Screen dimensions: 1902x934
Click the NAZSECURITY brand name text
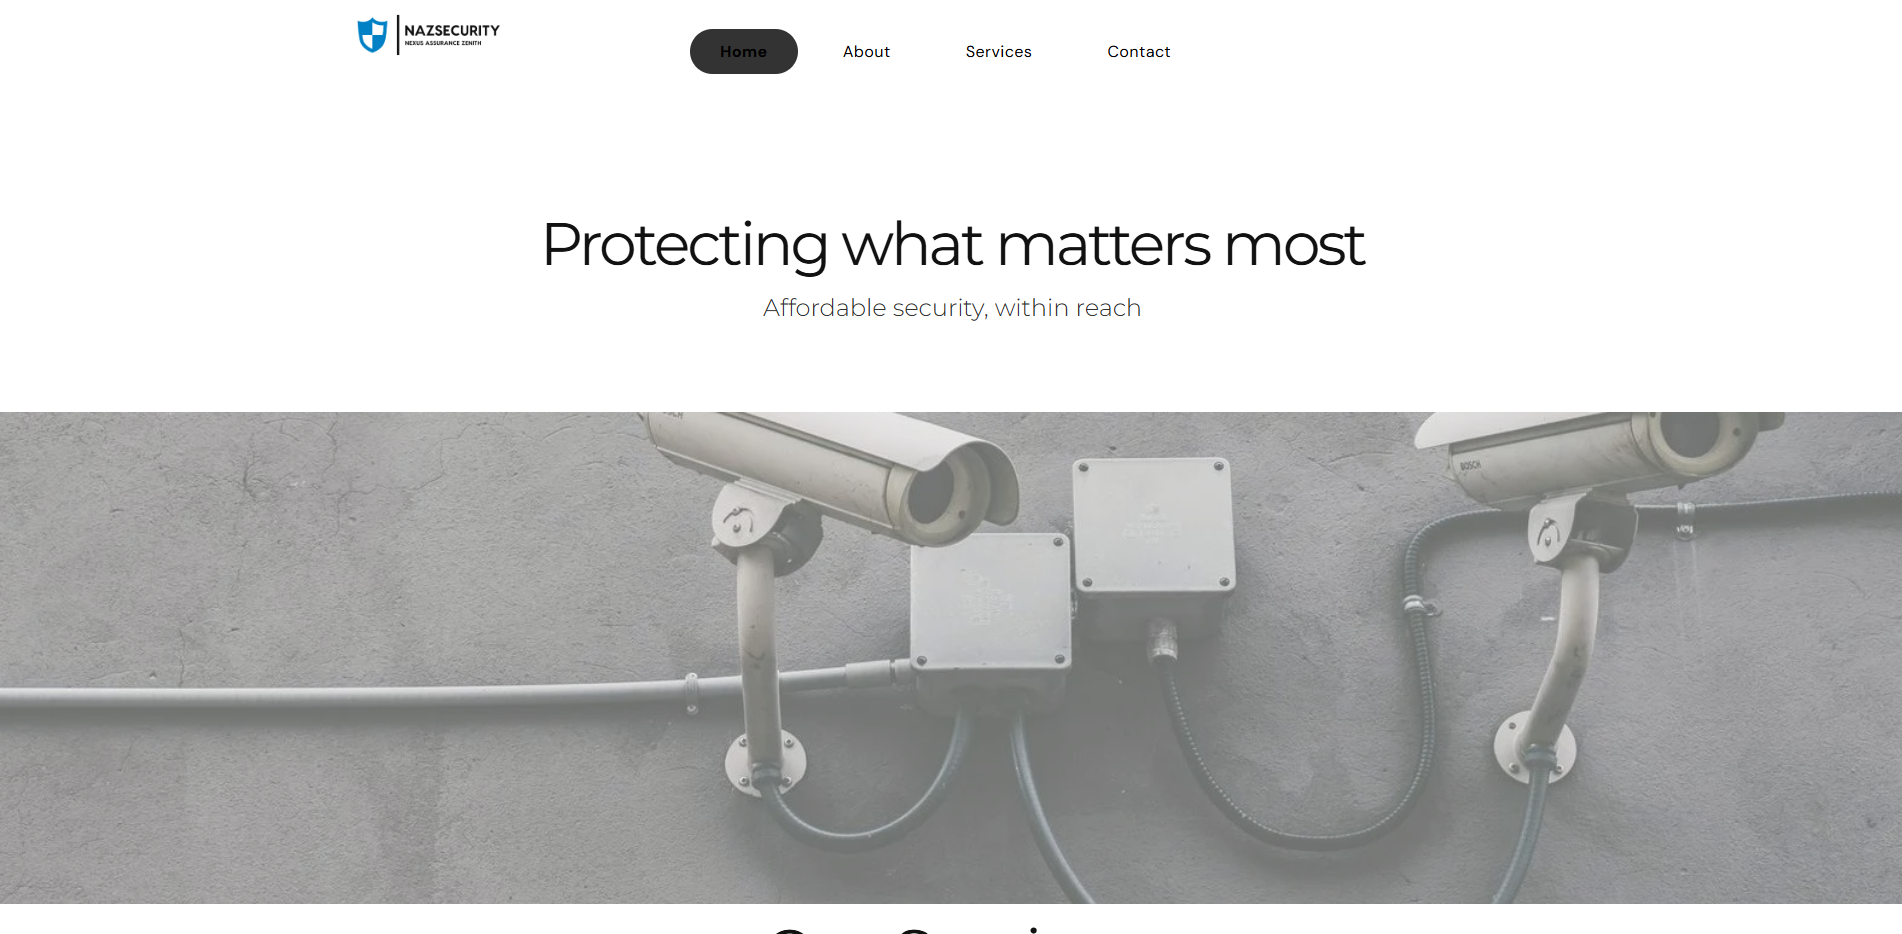pos(451,30)
